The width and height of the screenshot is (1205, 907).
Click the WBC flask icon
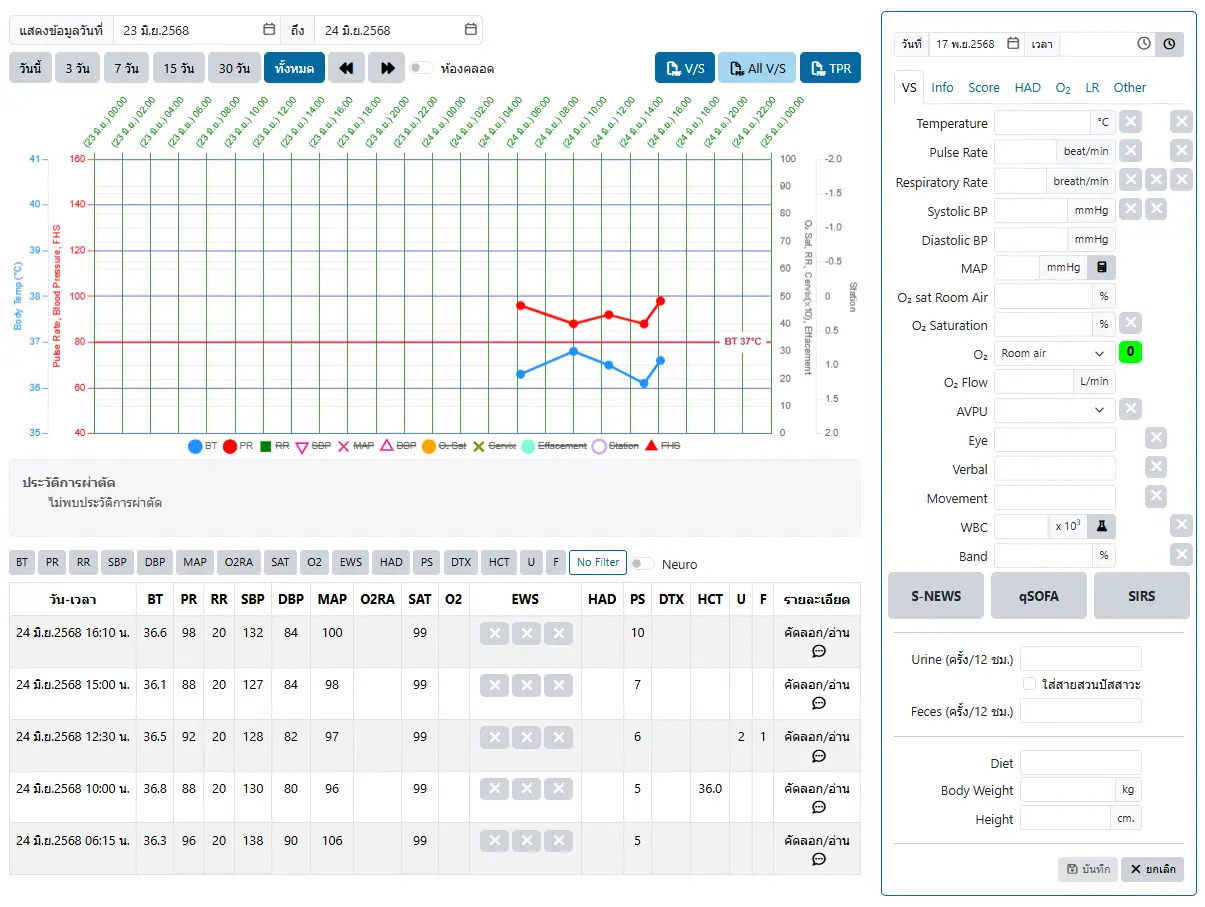point(1101,526)
